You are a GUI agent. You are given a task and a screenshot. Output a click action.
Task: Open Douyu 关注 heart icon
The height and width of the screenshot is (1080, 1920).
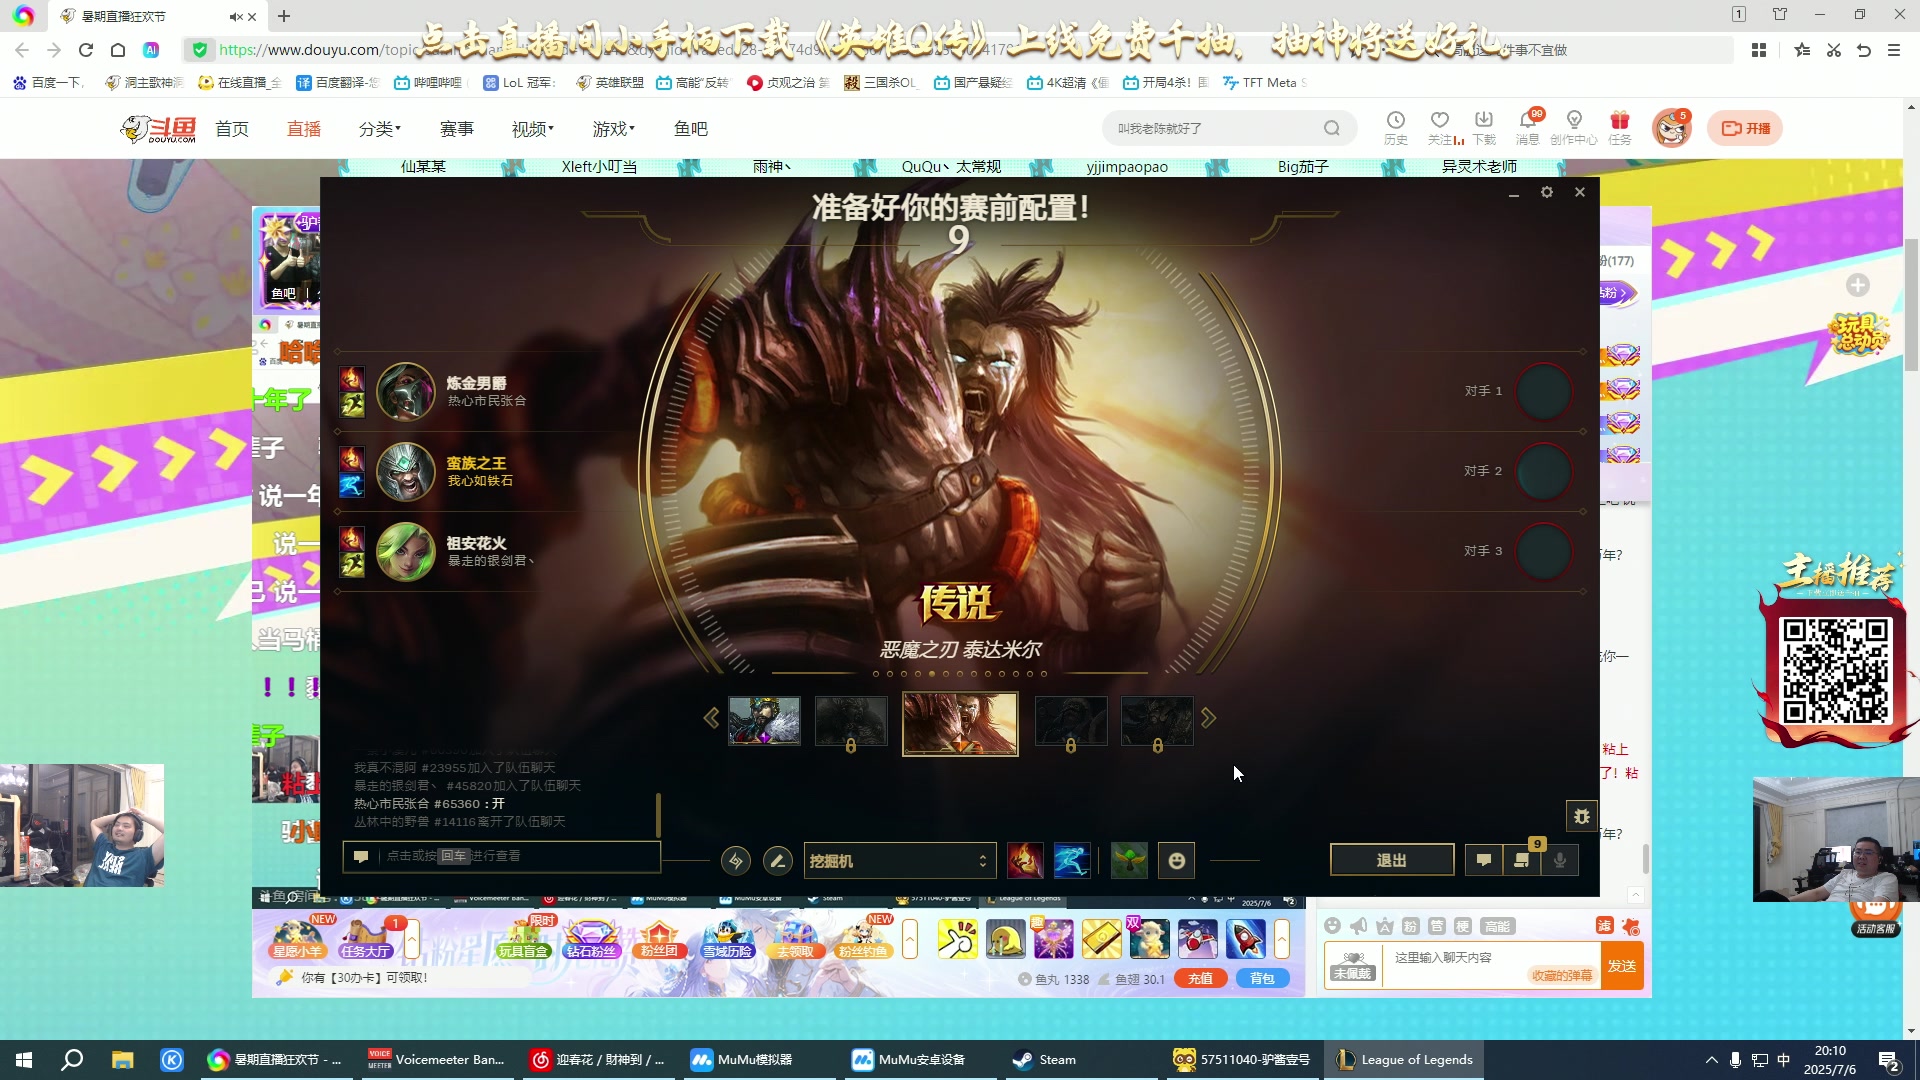pyautogui.click(x=1441, y=128)
